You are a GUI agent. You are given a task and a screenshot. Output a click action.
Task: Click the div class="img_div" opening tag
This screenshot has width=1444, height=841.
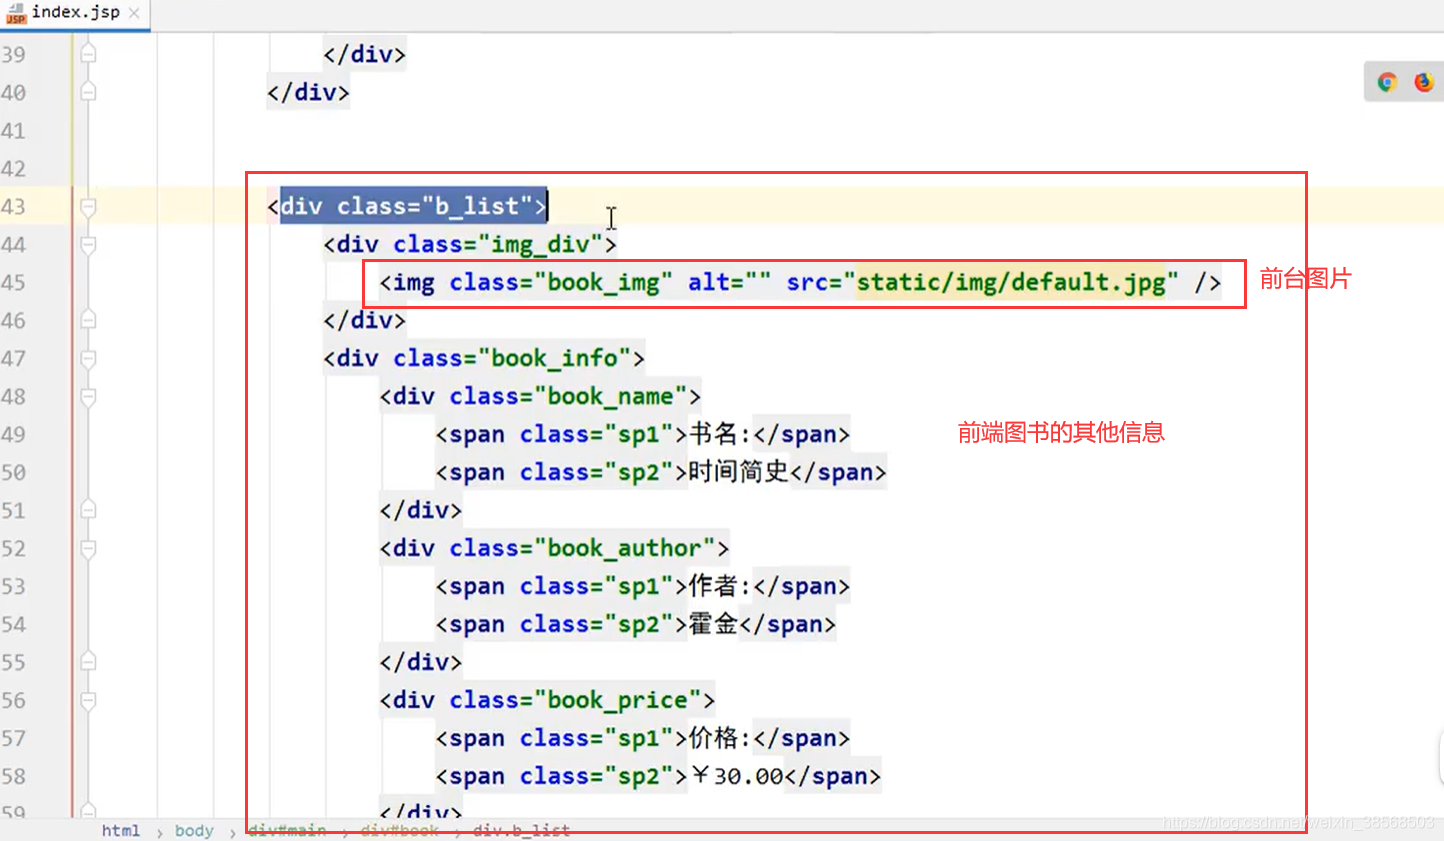[470, 244]
